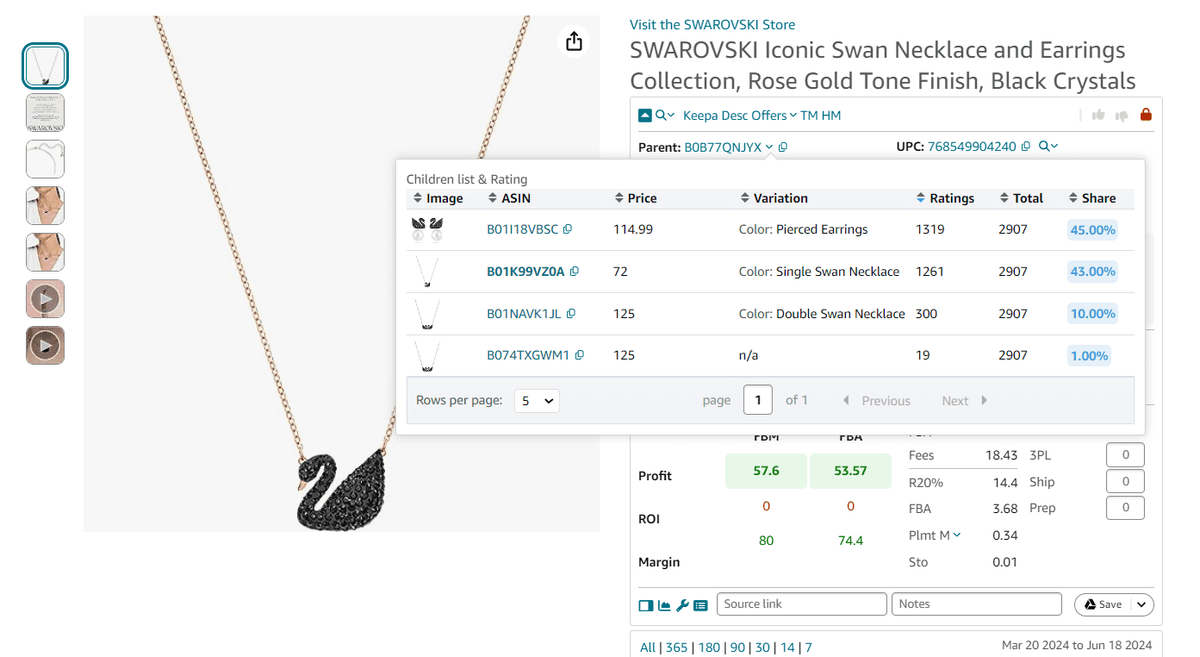The width and height of the screenshot is (1200, 657).
Task: Click the Ship cost input field
Action: [1125, 482]
